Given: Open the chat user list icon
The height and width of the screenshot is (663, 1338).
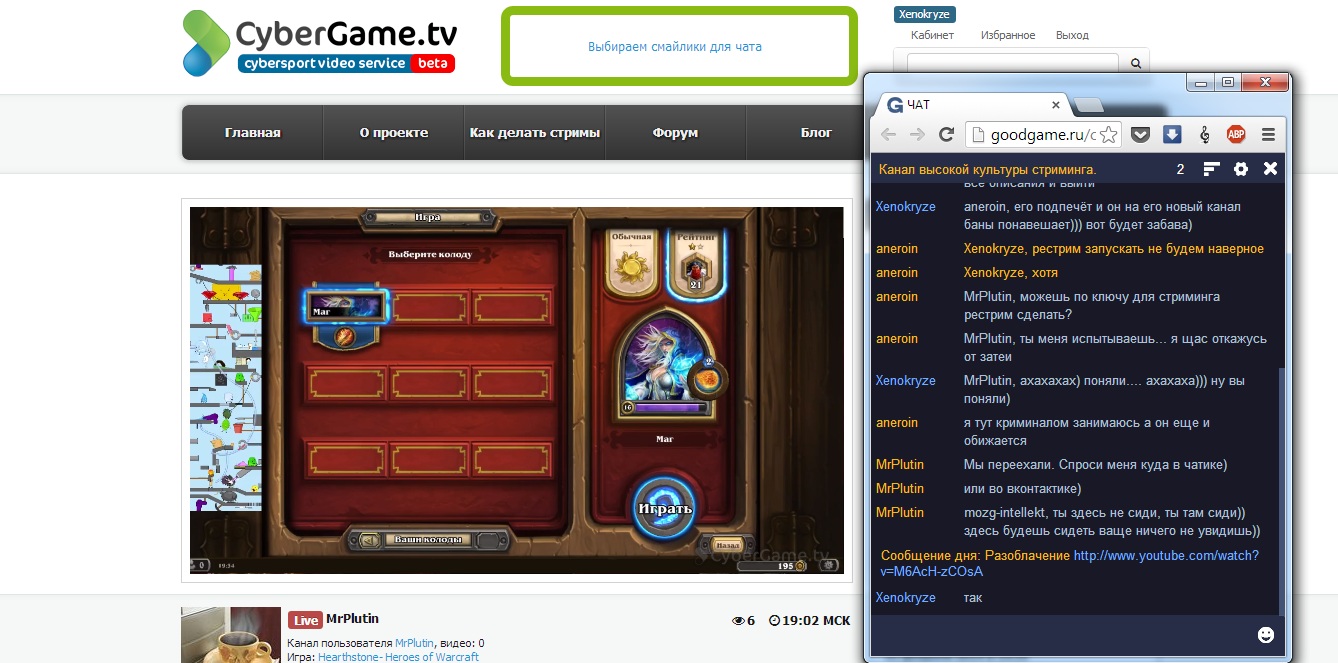Looking at the screenshot, I should click(1211, 169).
